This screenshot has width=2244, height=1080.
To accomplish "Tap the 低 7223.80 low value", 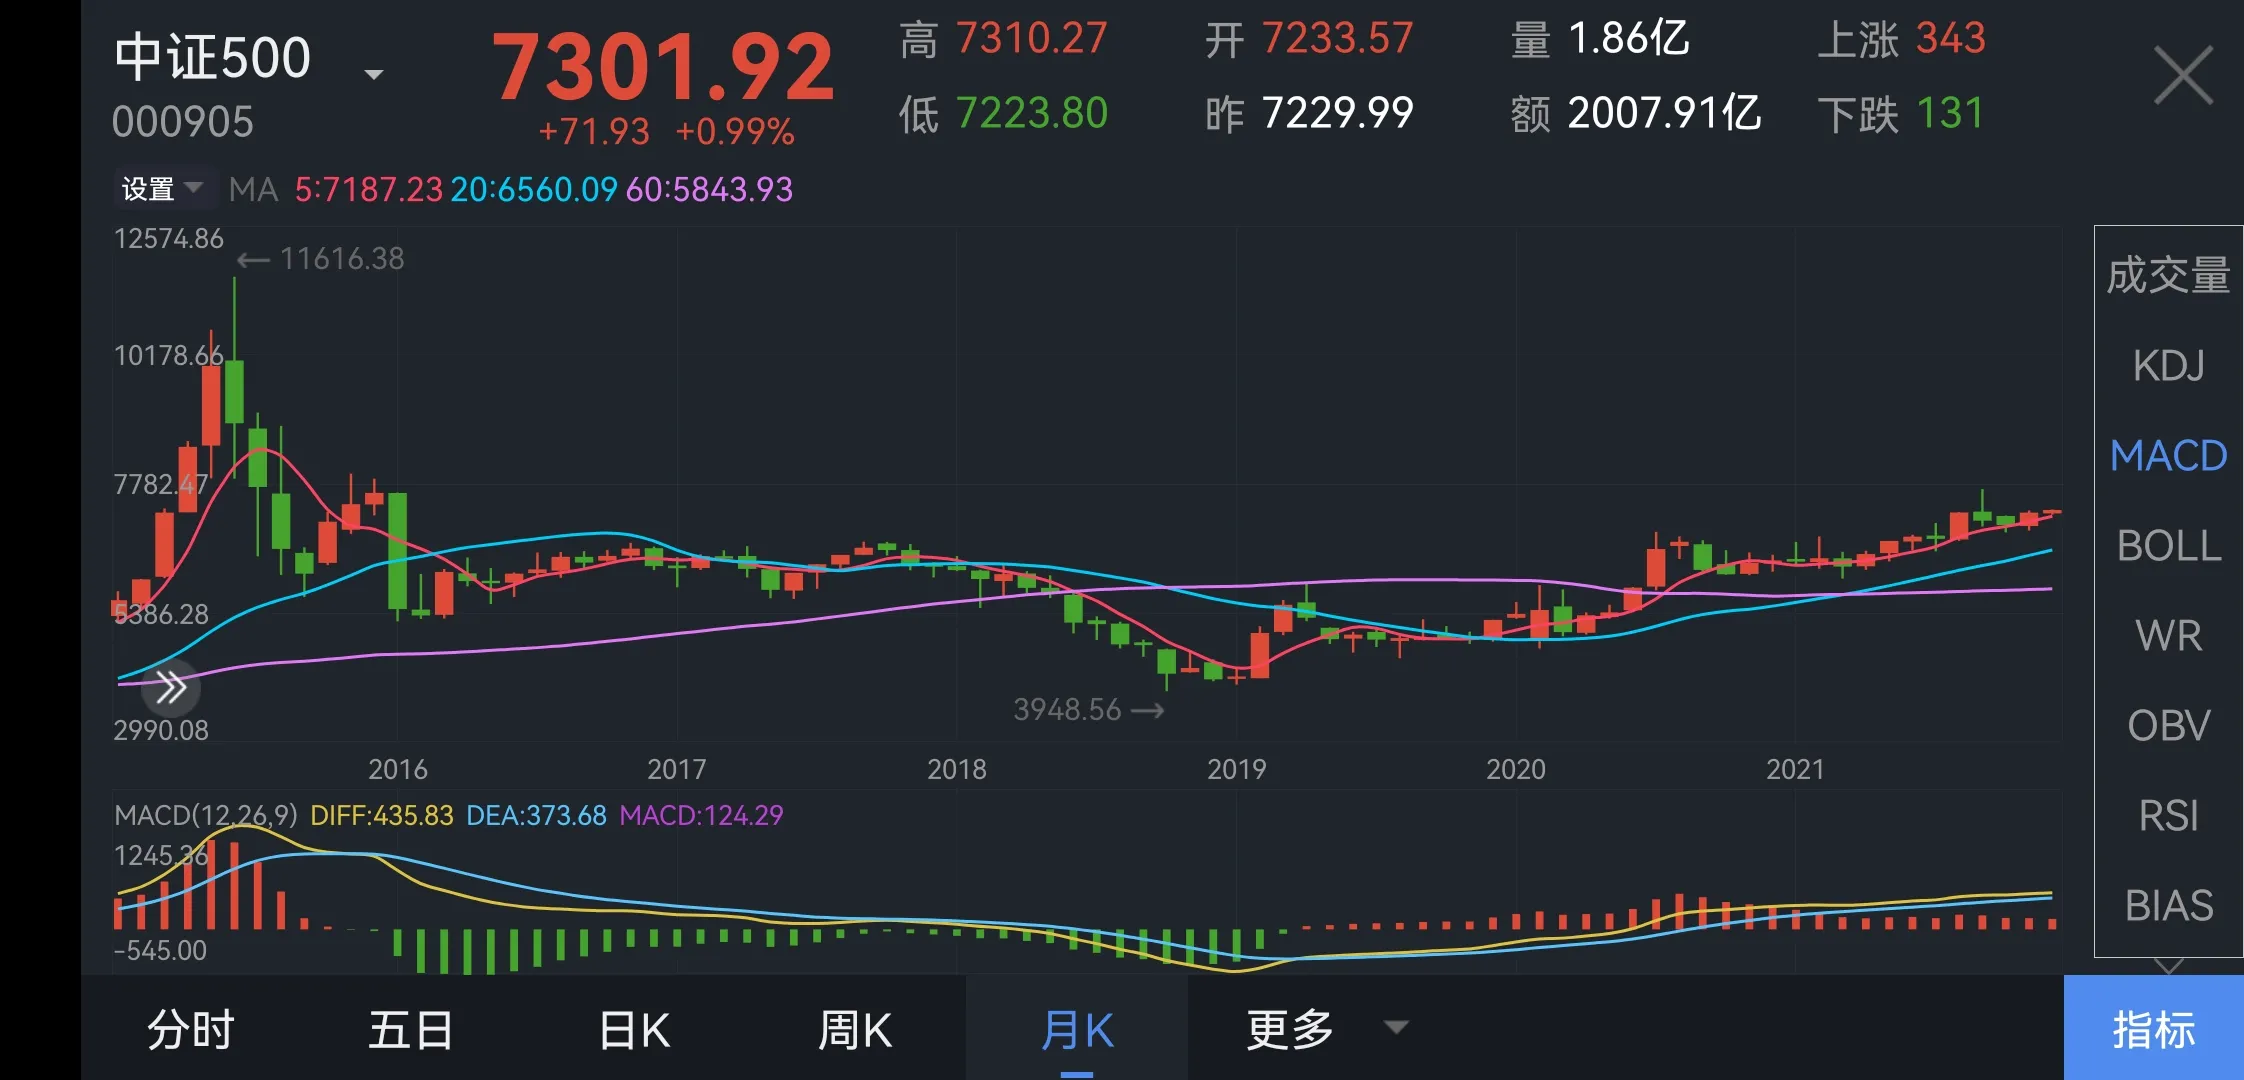I will [1003, 113].
